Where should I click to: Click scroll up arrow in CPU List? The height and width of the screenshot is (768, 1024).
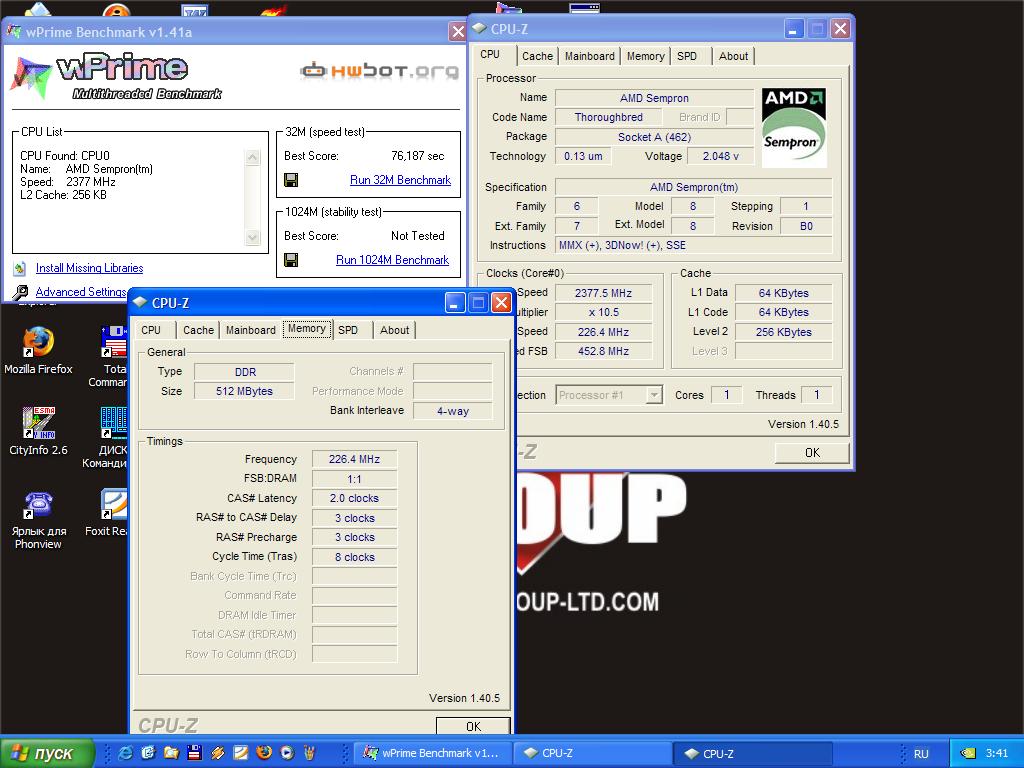(253, 157)
